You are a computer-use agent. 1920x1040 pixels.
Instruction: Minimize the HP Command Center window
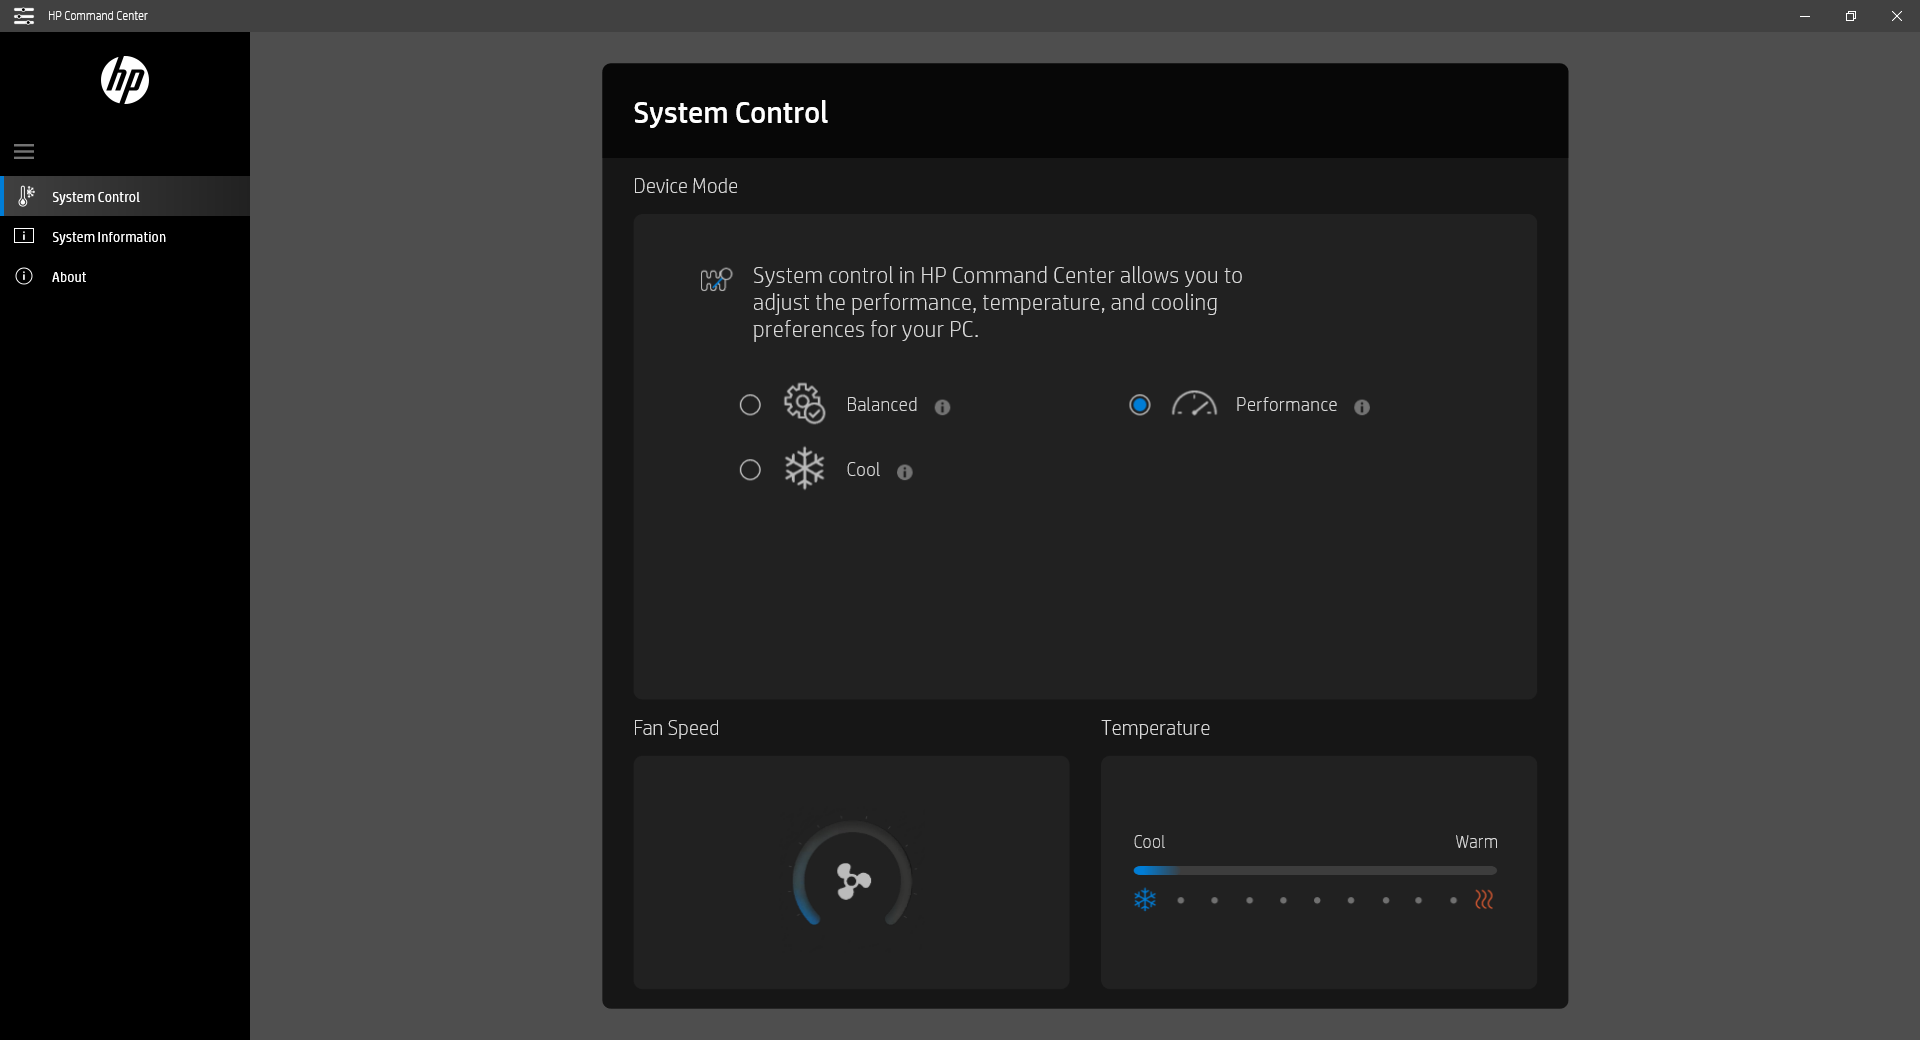(1805, 16)
